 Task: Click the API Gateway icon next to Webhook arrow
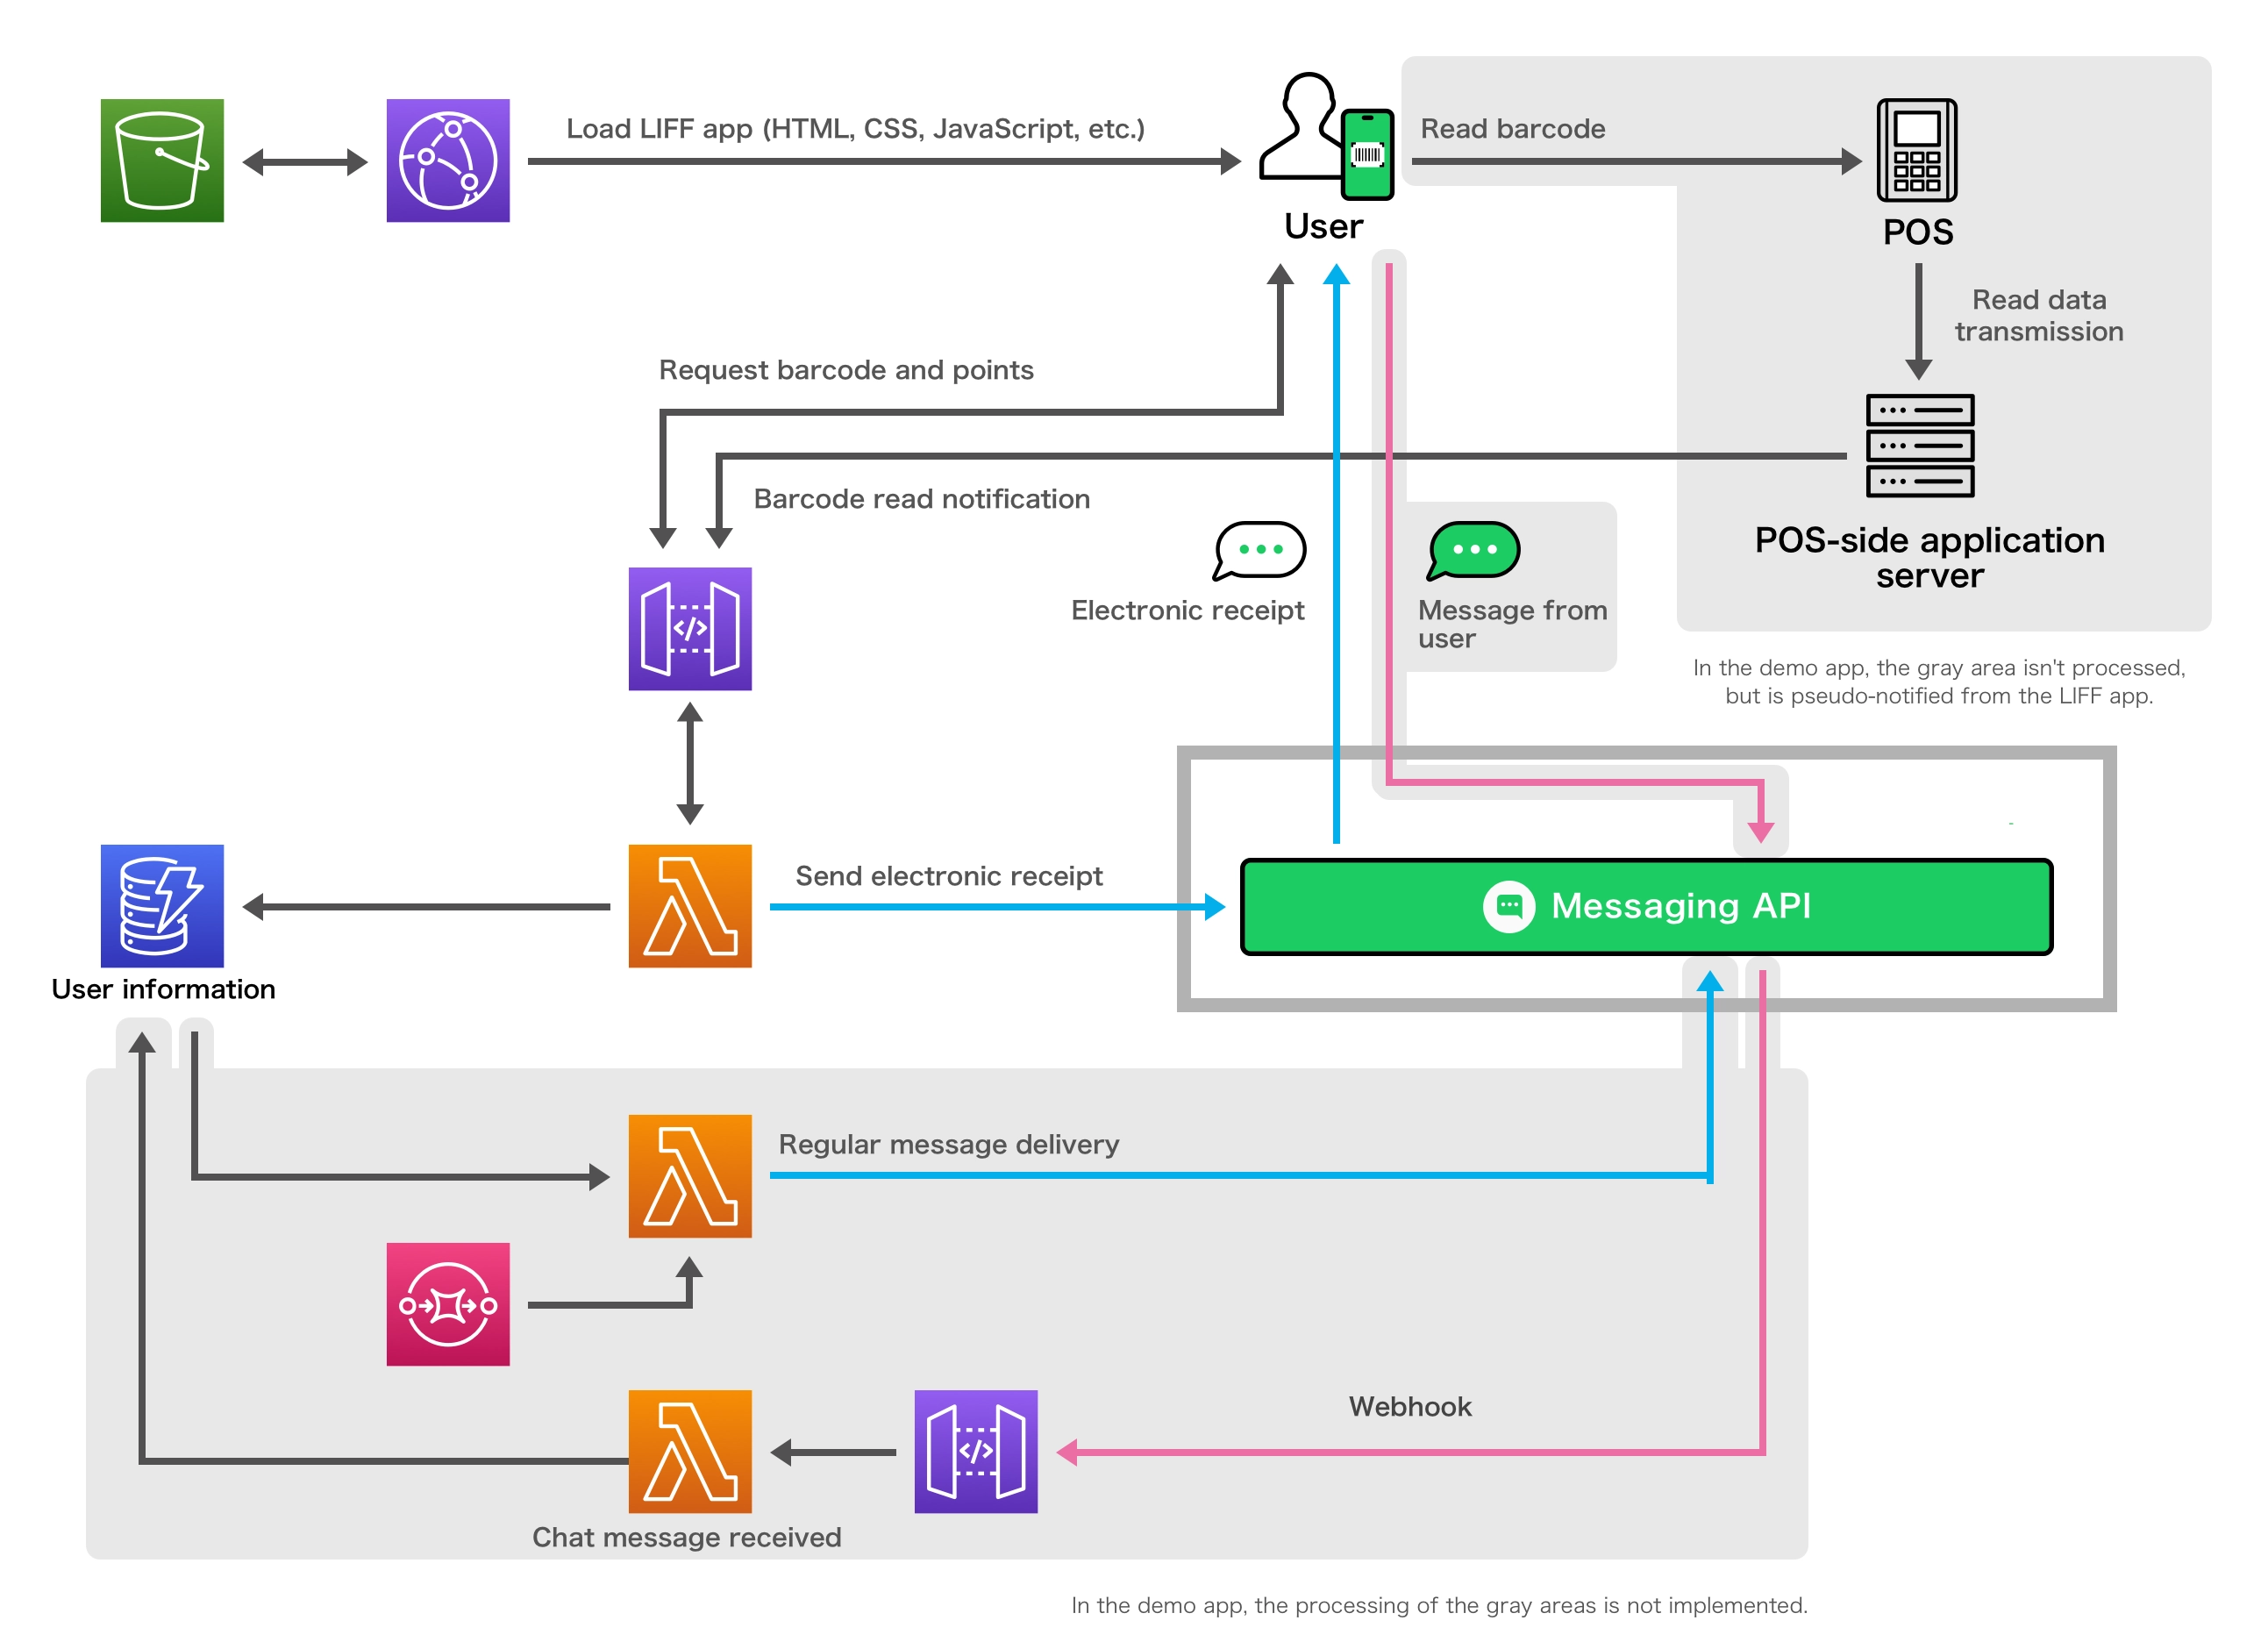coord(975,1450)
